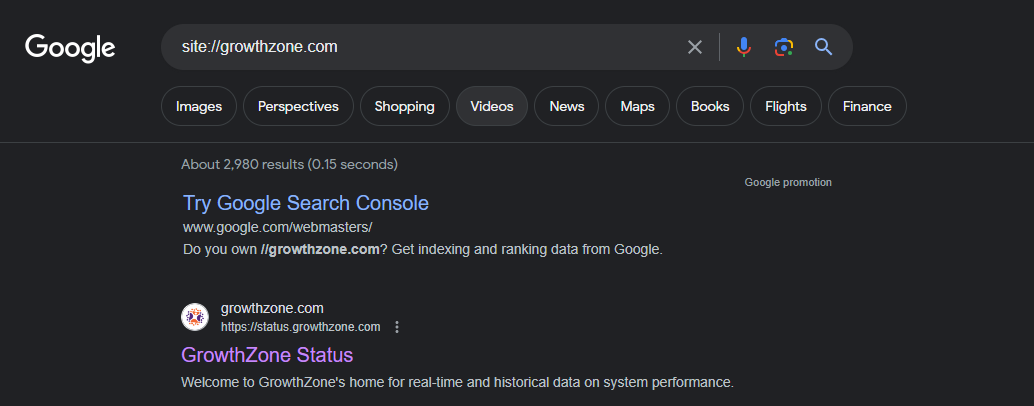This screenshot has height=406, width=1034.
Task: Click the Google logo
Action: coord(70,47)
